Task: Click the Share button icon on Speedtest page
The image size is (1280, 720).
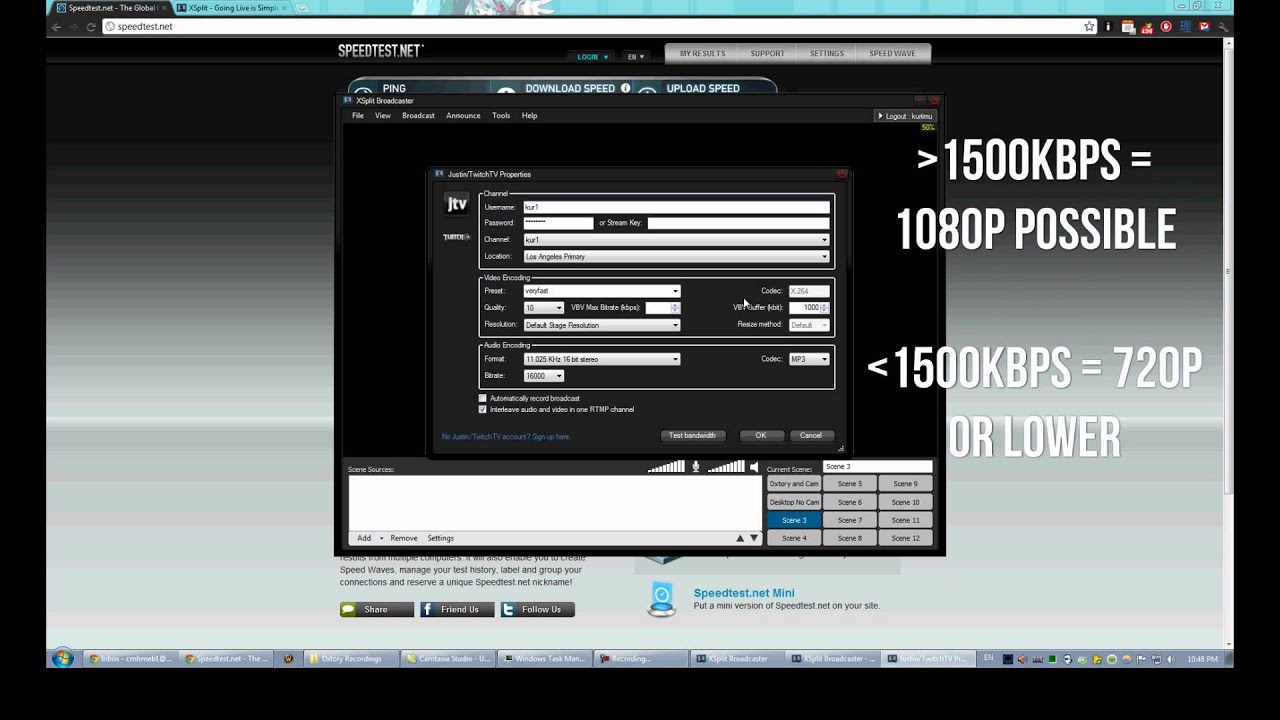Action: (x=348, y=609)
